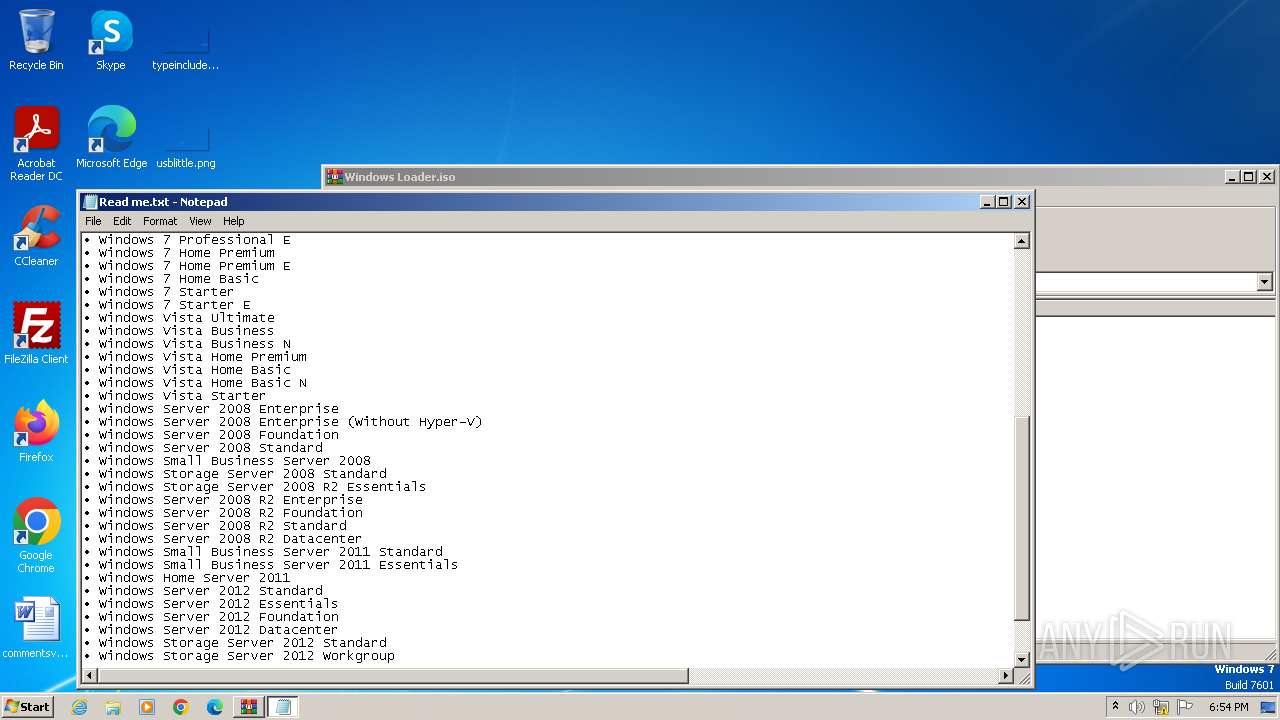1280x720 pixels.
Task: Open Action Center flag icon
Action: 1185,707
